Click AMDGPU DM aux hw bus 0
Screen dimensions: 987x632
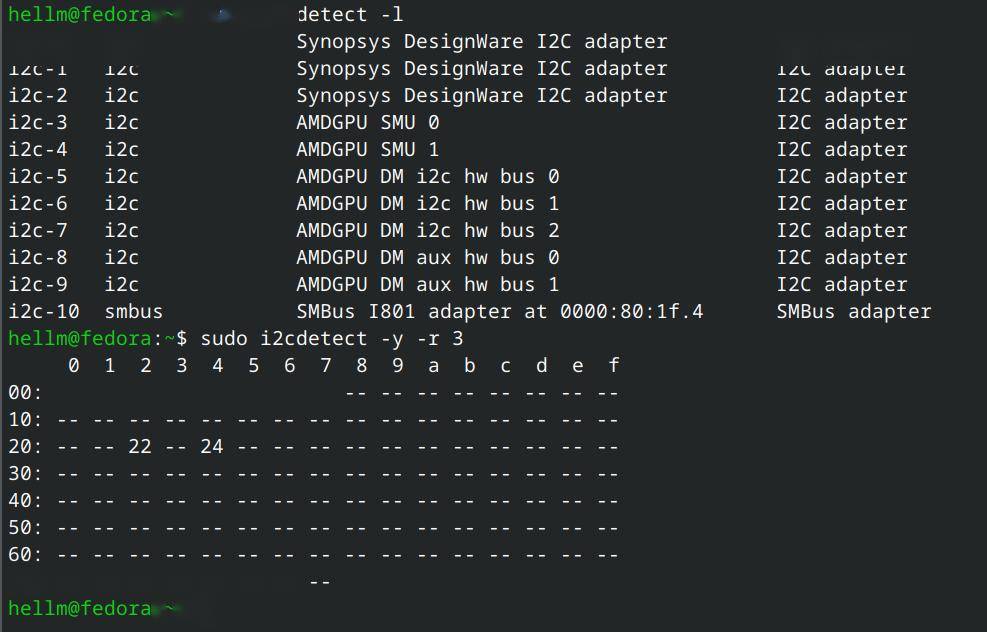[x=427, y=258]
